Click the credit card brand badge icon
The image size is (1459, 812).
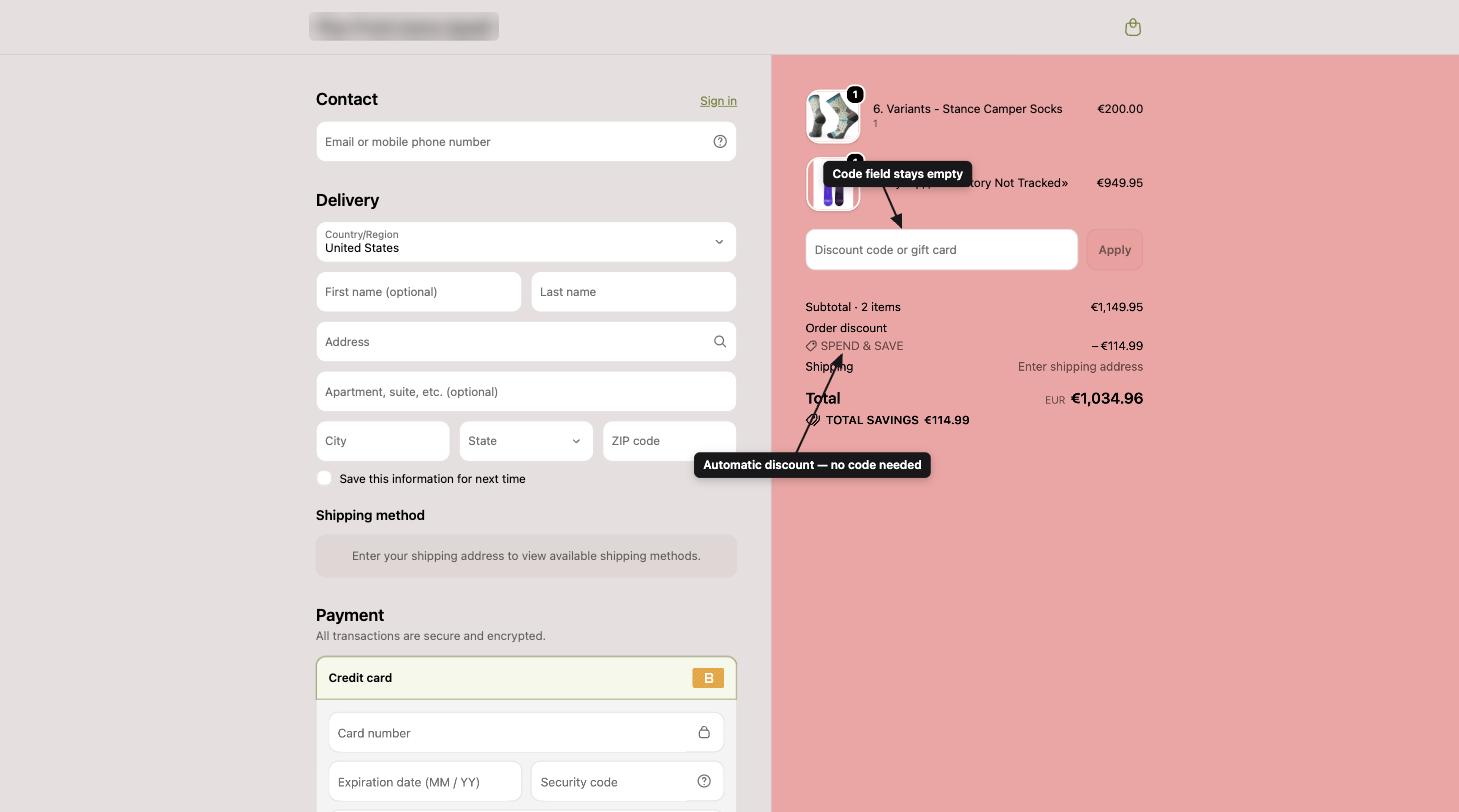(708, 678)
